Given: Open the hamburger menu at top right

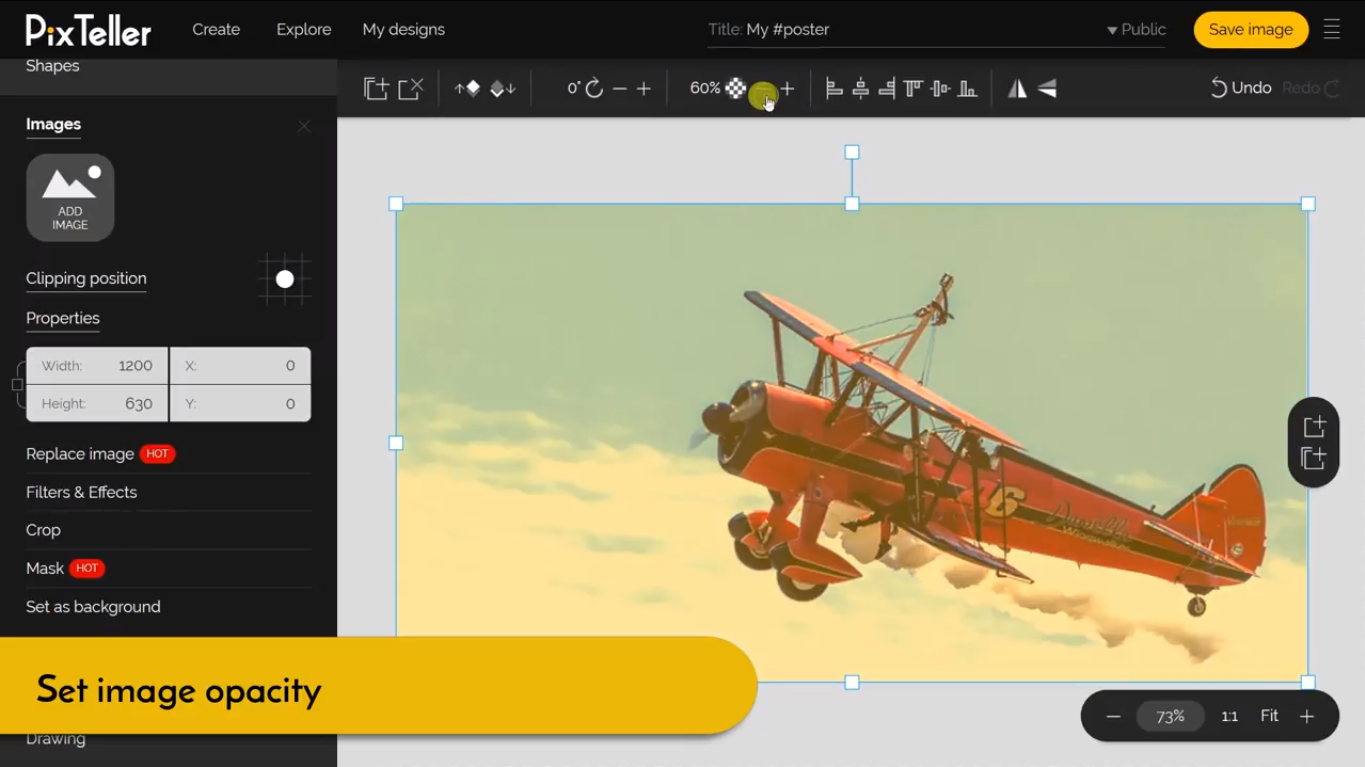Looking at the screenshot, I should [1331, 30].
